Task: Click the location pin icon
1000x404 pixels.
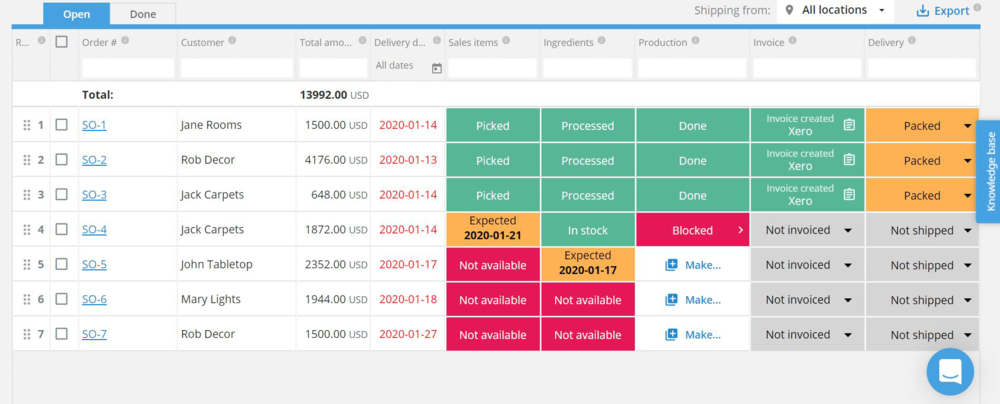Action: tap(790, 10)
